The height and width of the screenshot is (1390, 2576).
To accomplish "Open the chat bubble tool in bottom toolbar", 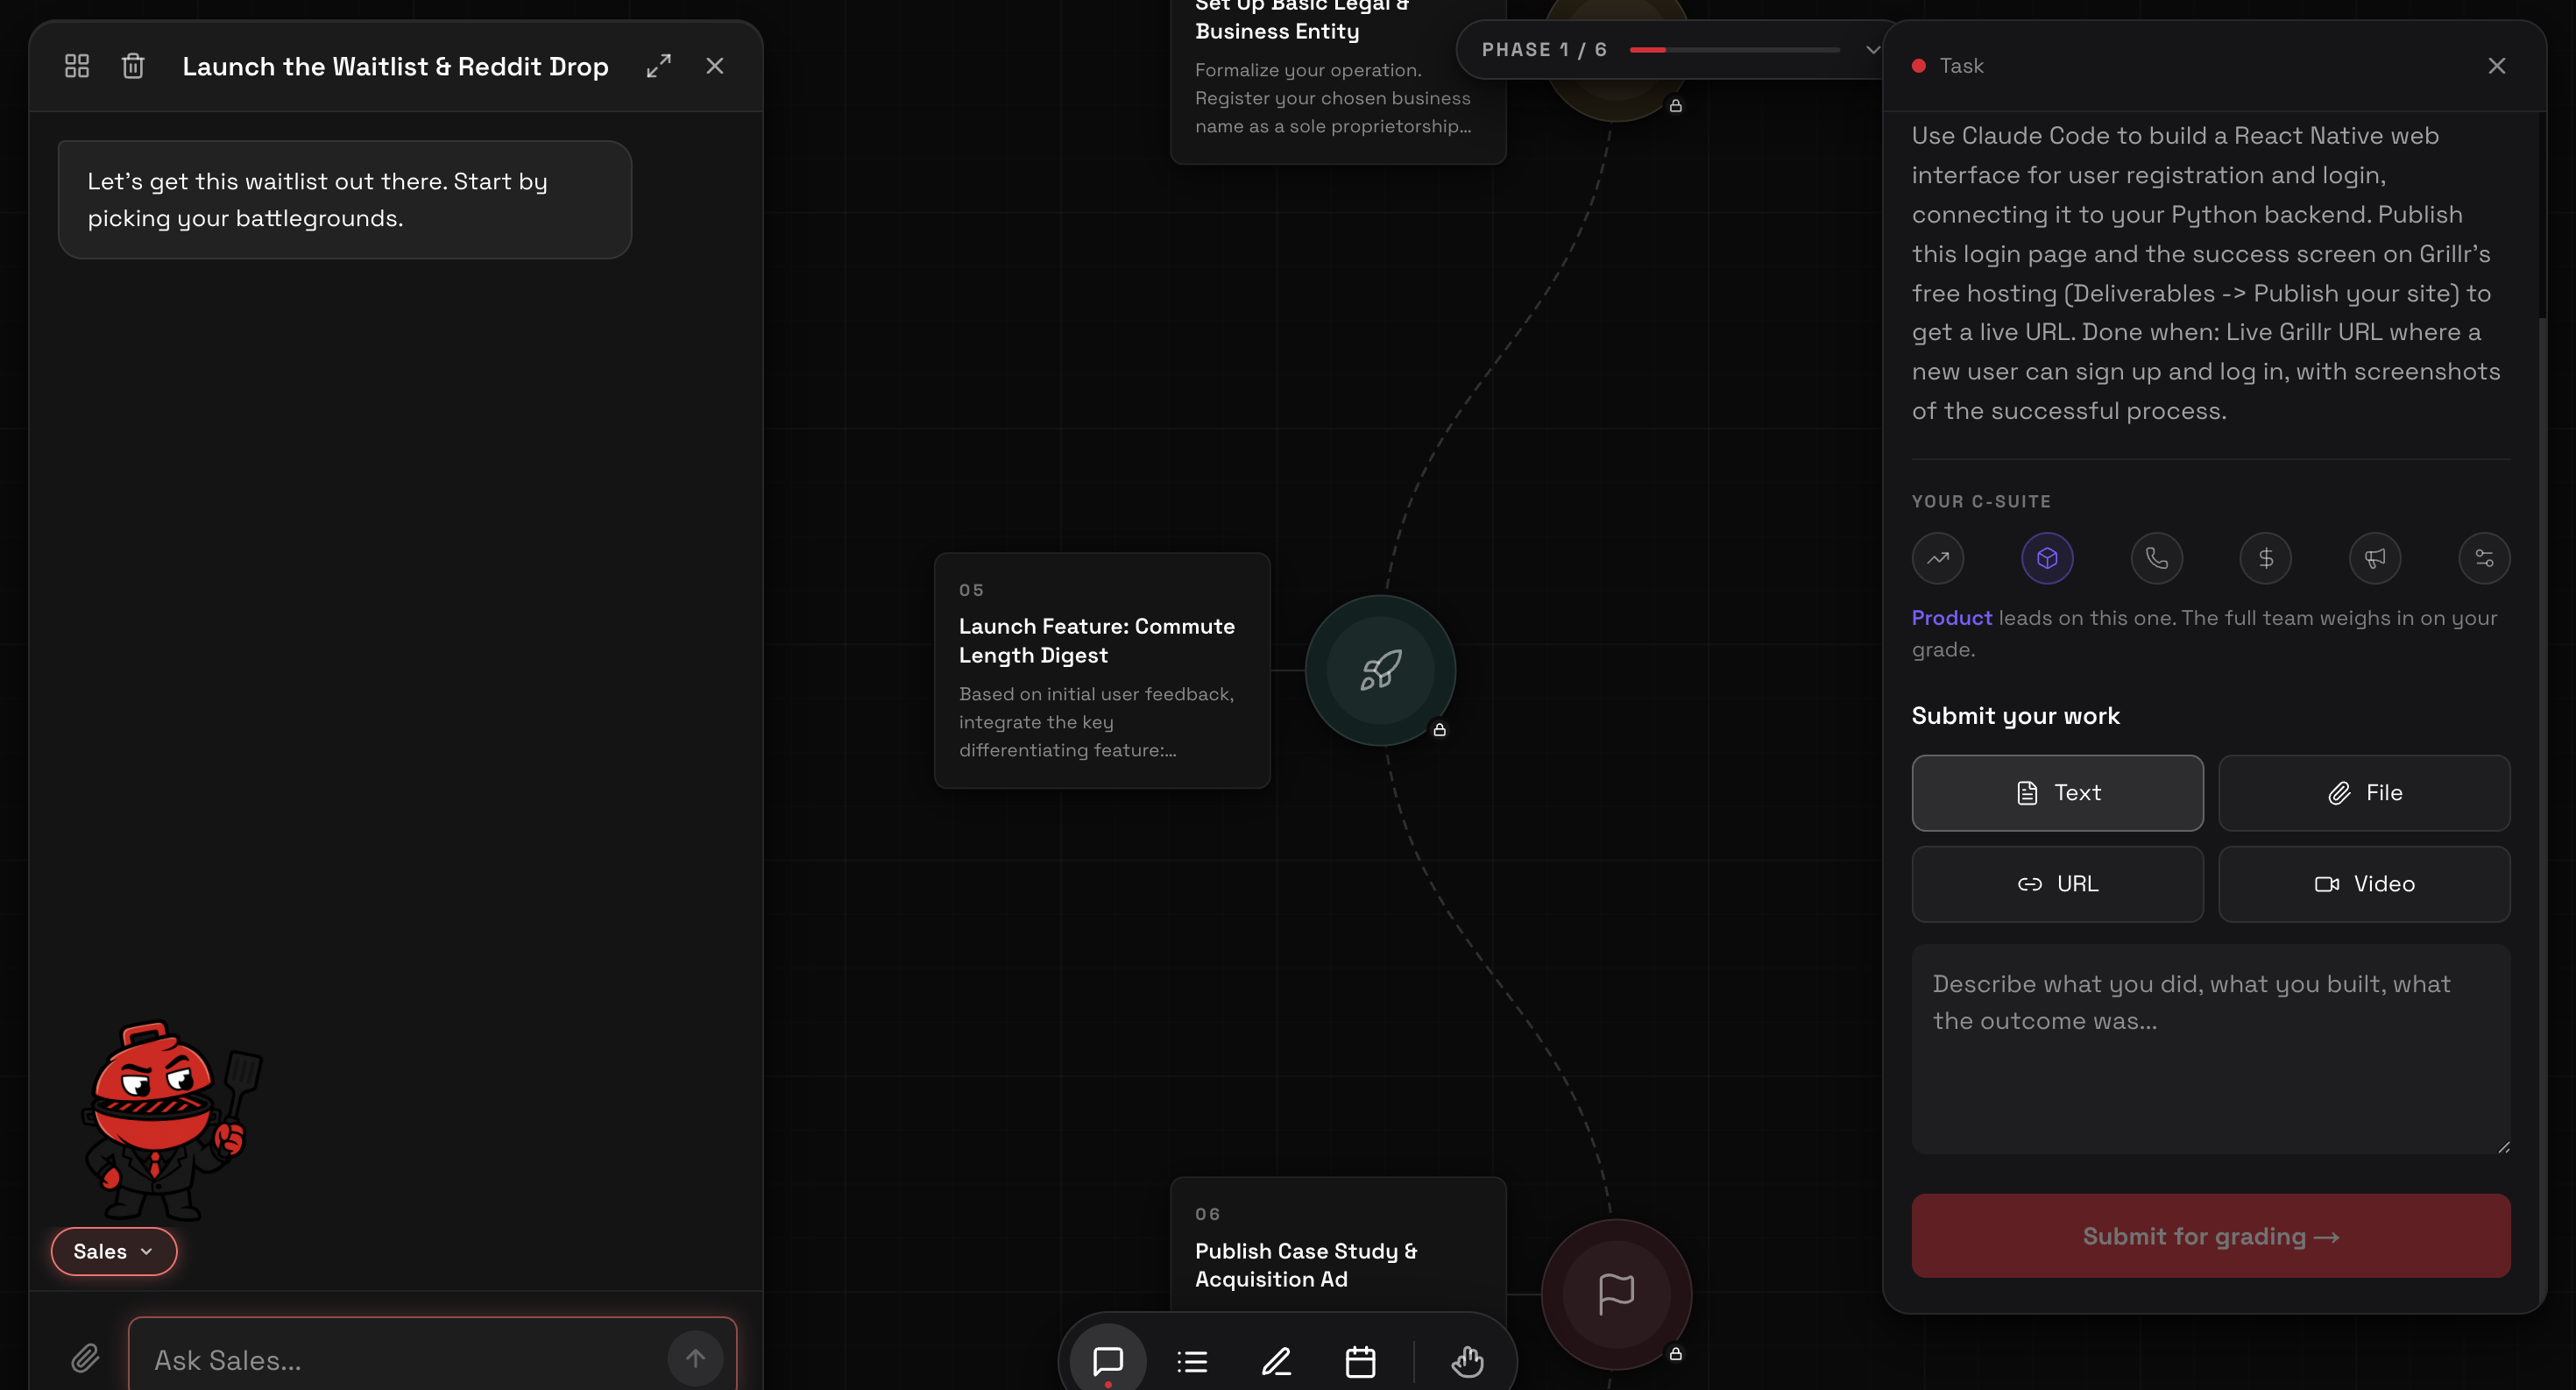I will coord(1108,1361).
